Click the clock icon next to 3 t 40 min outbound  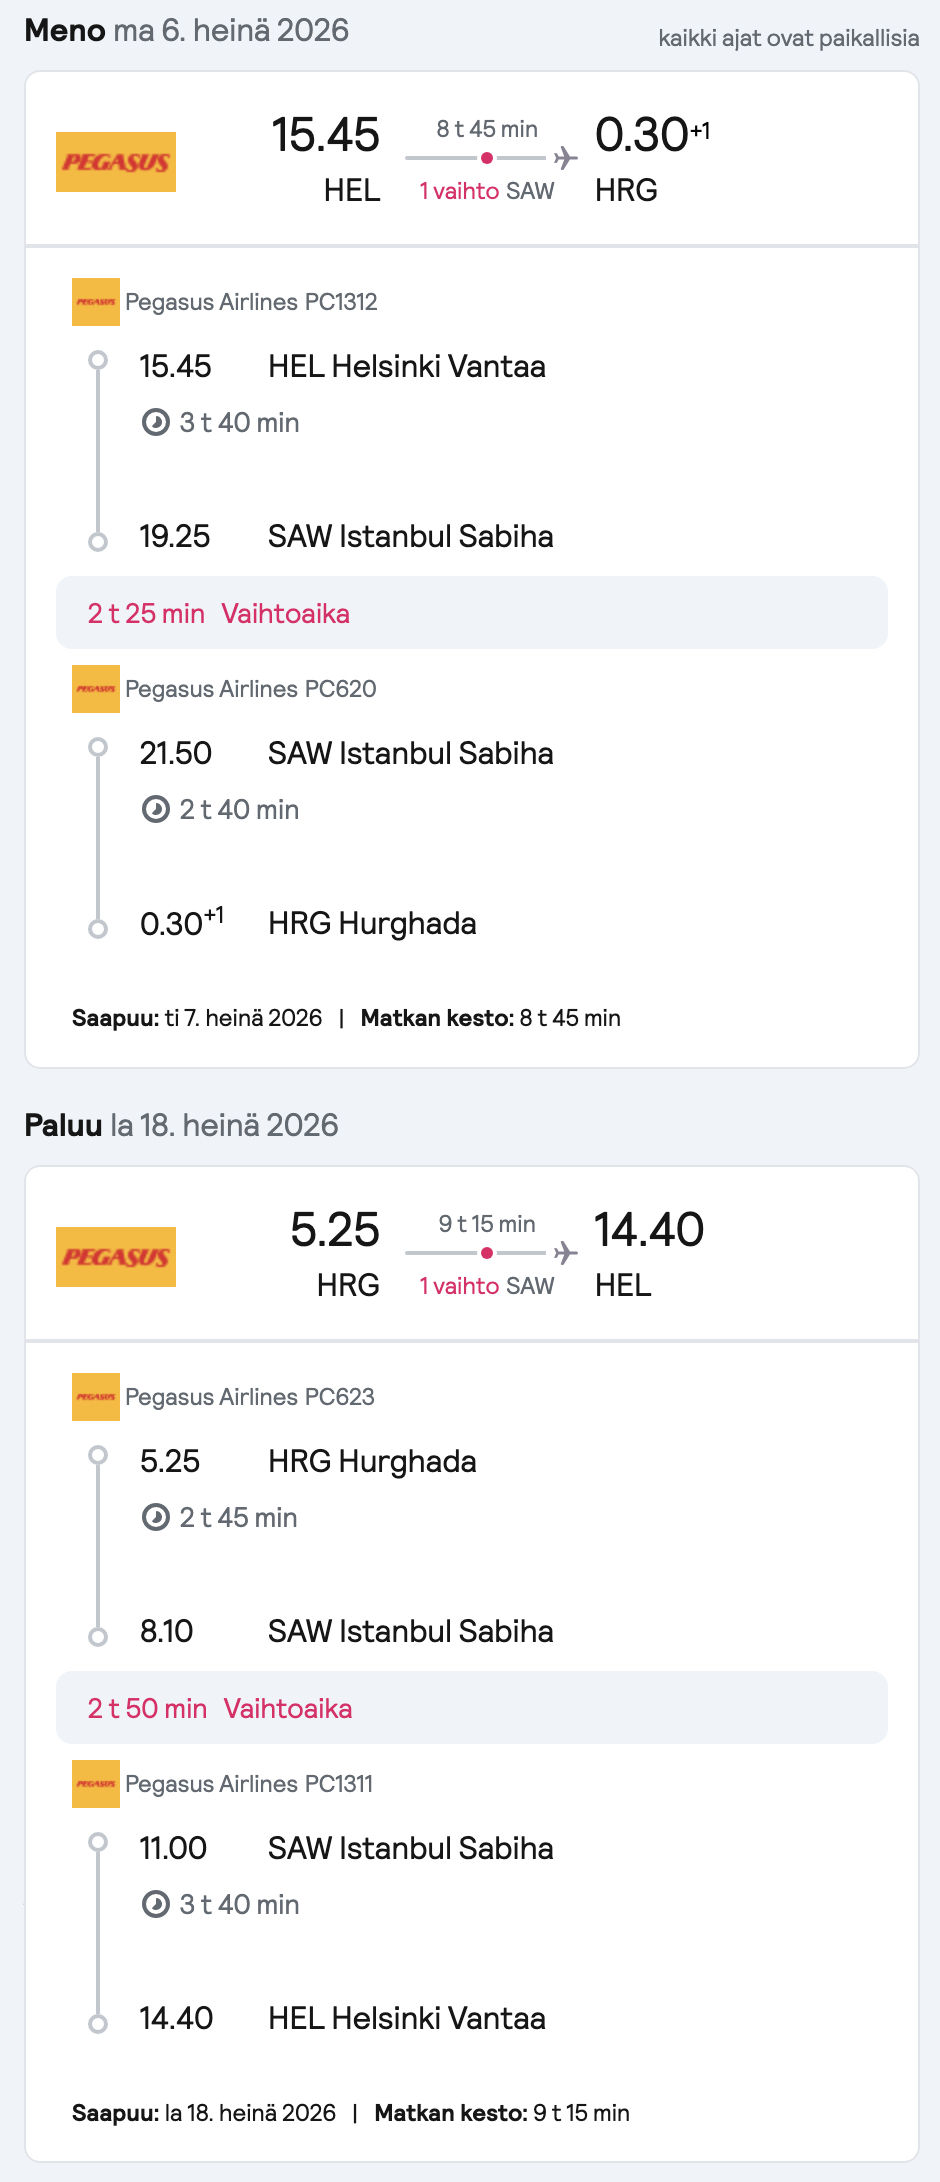click(156, 423)
